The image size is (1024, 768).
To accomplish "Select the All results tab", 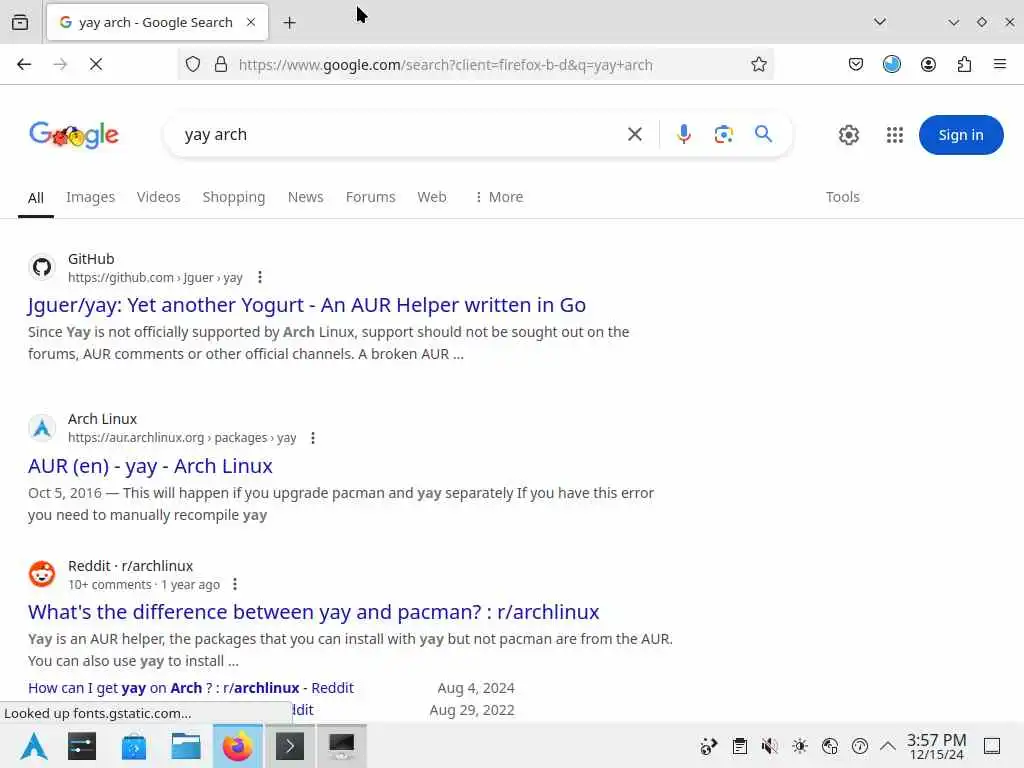I will pyautogui.click(x=36, y=198).
